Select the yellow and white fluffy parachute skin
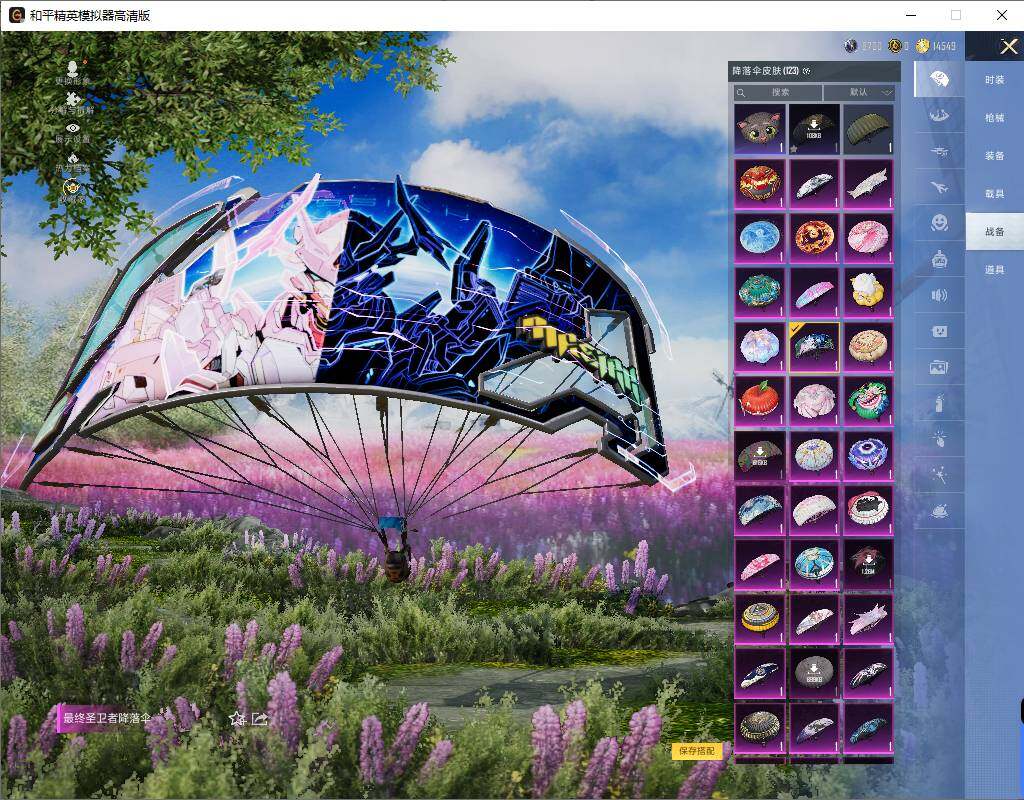The height and width of the screenshot is (800, 1024). pos(868,293)
